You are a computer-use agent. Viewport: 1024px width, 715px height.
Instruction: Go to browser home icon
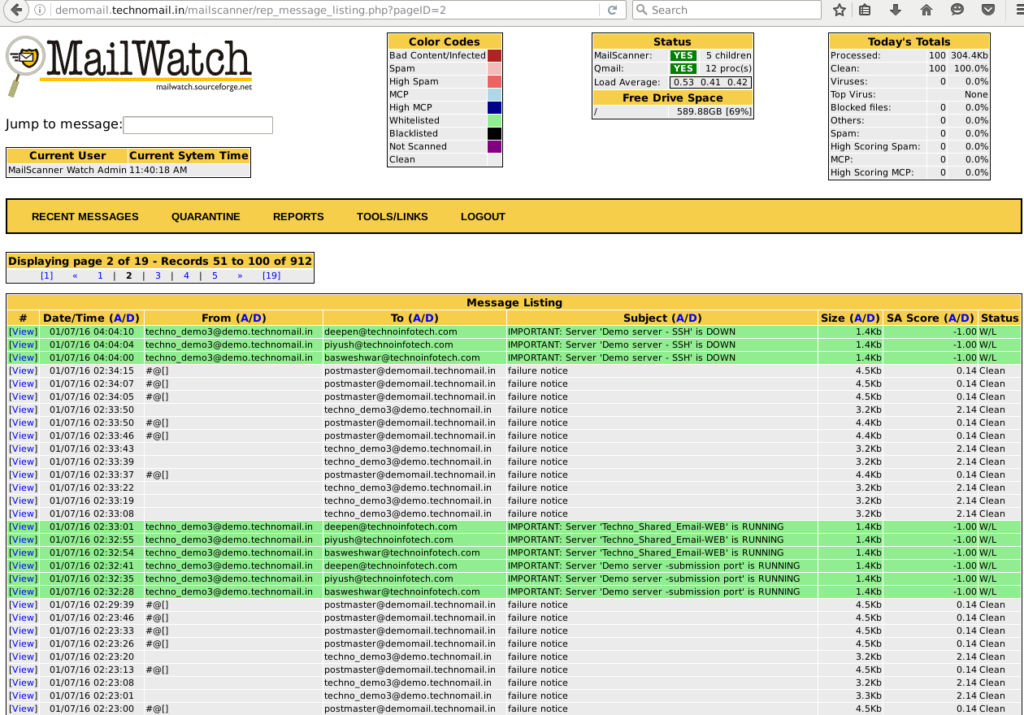coord(926,10)
